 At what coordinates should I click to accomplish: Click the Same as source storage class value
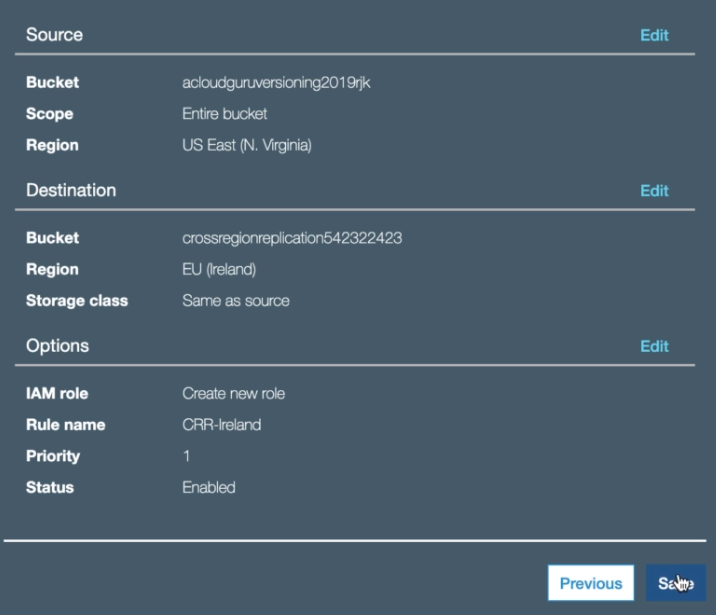[x=235, y=301]
